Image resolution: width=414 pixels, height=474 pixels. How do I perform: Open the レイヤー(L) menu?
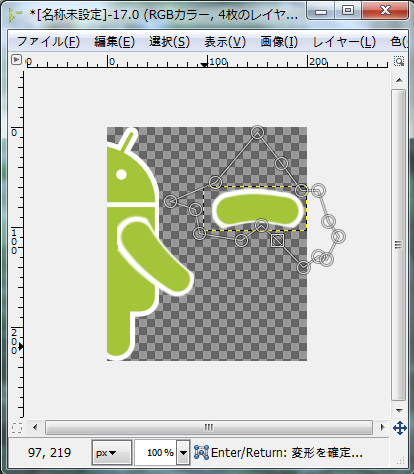344,42
